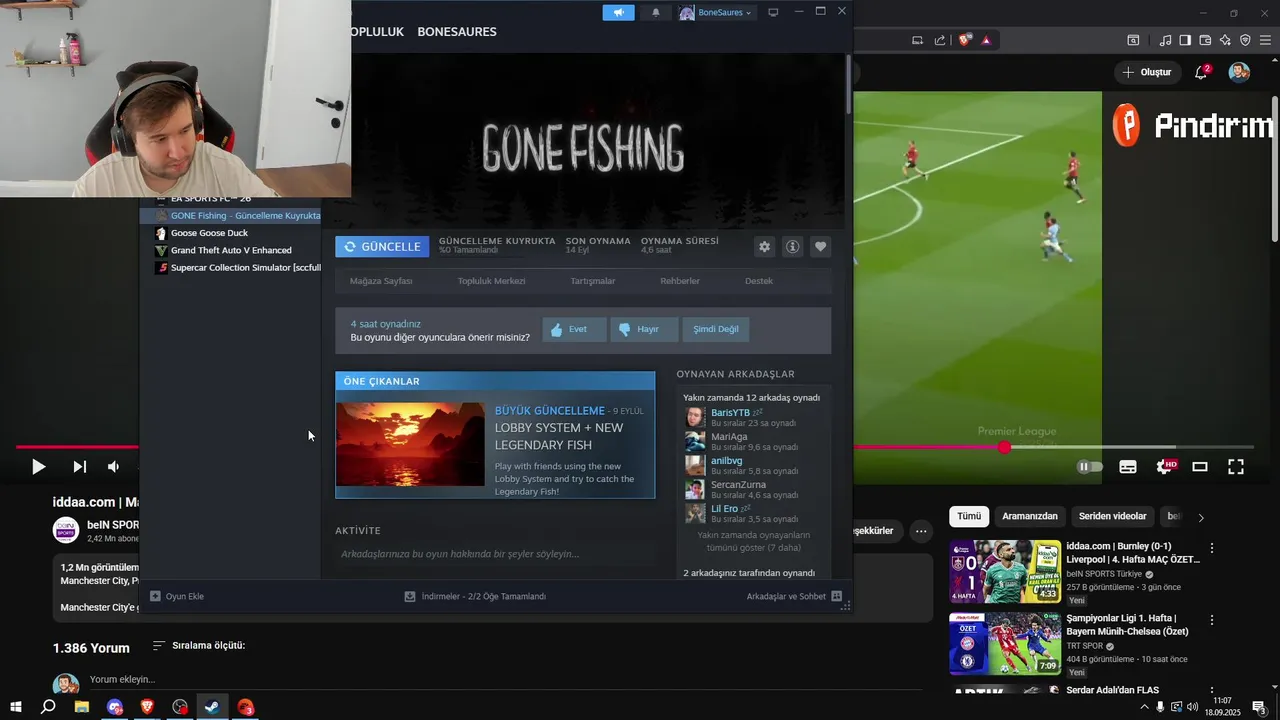Image resolution: width=1280 pixels, height=720 pixels.
Task: Show more filter chips with right arrow
Action: click(x=1201, y=517)
